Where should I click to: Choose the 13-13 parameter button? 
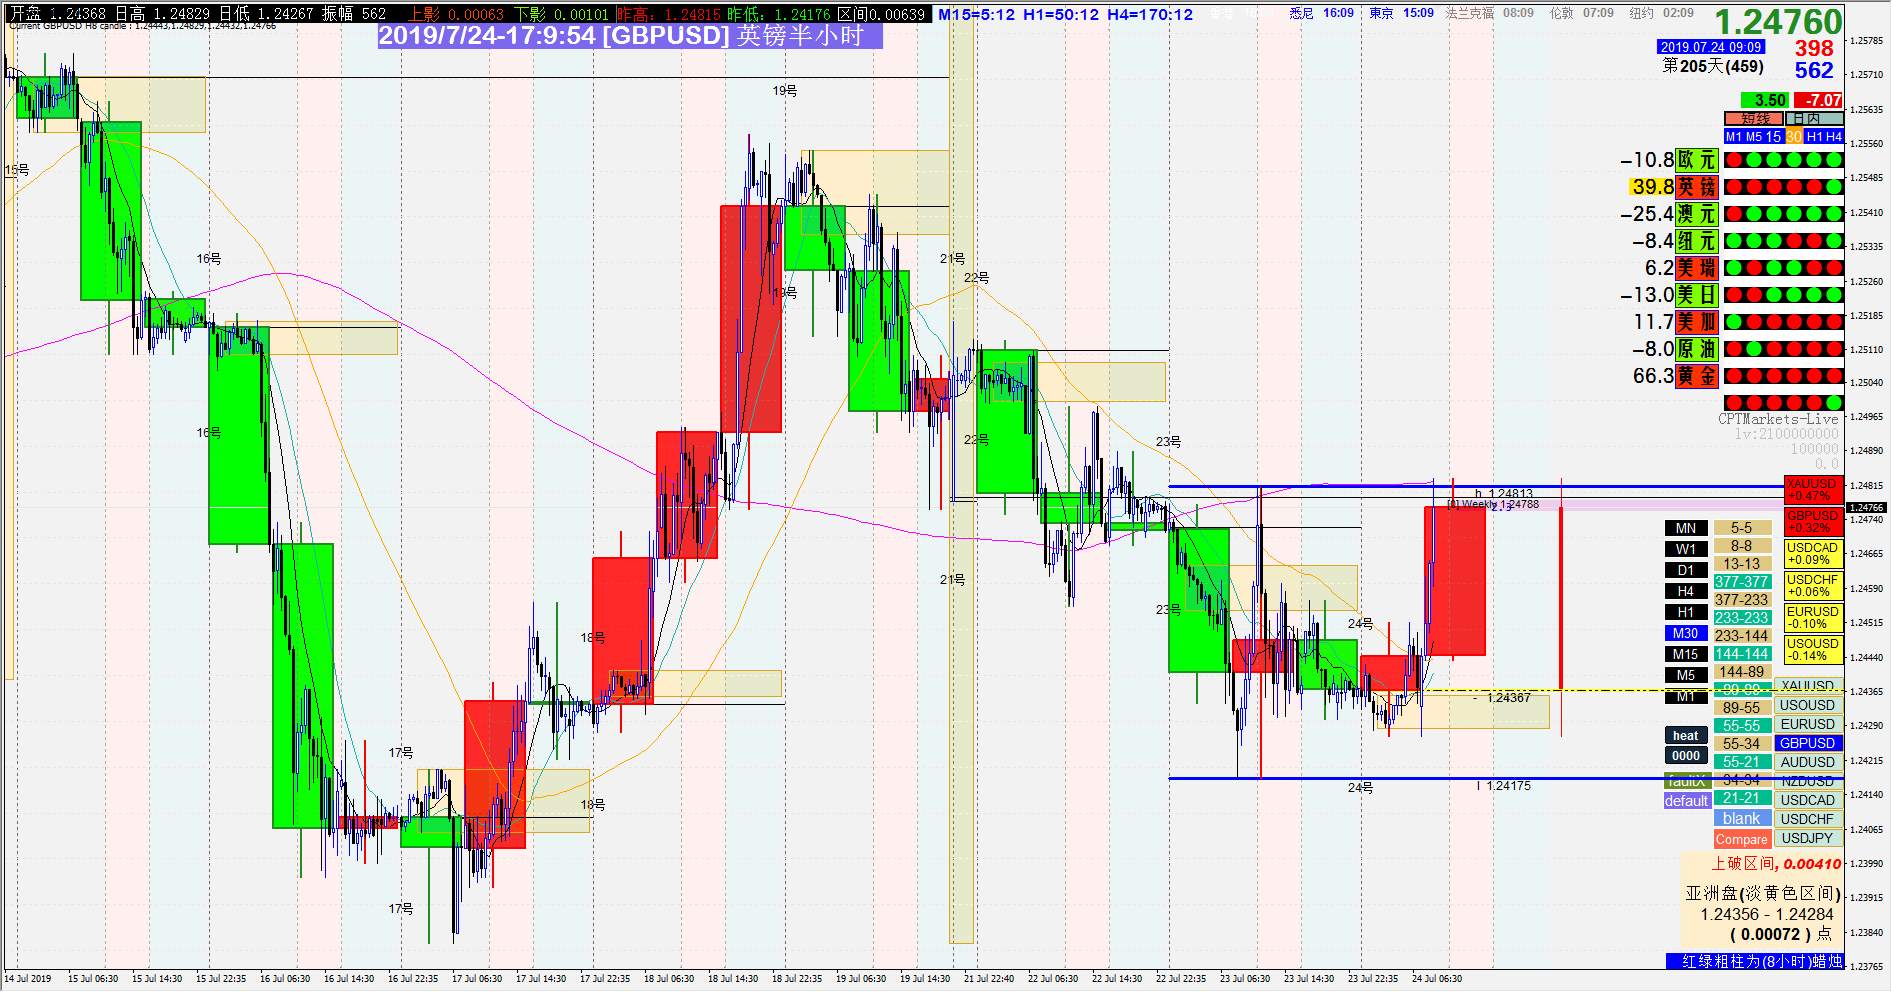tap(1741, 564)
